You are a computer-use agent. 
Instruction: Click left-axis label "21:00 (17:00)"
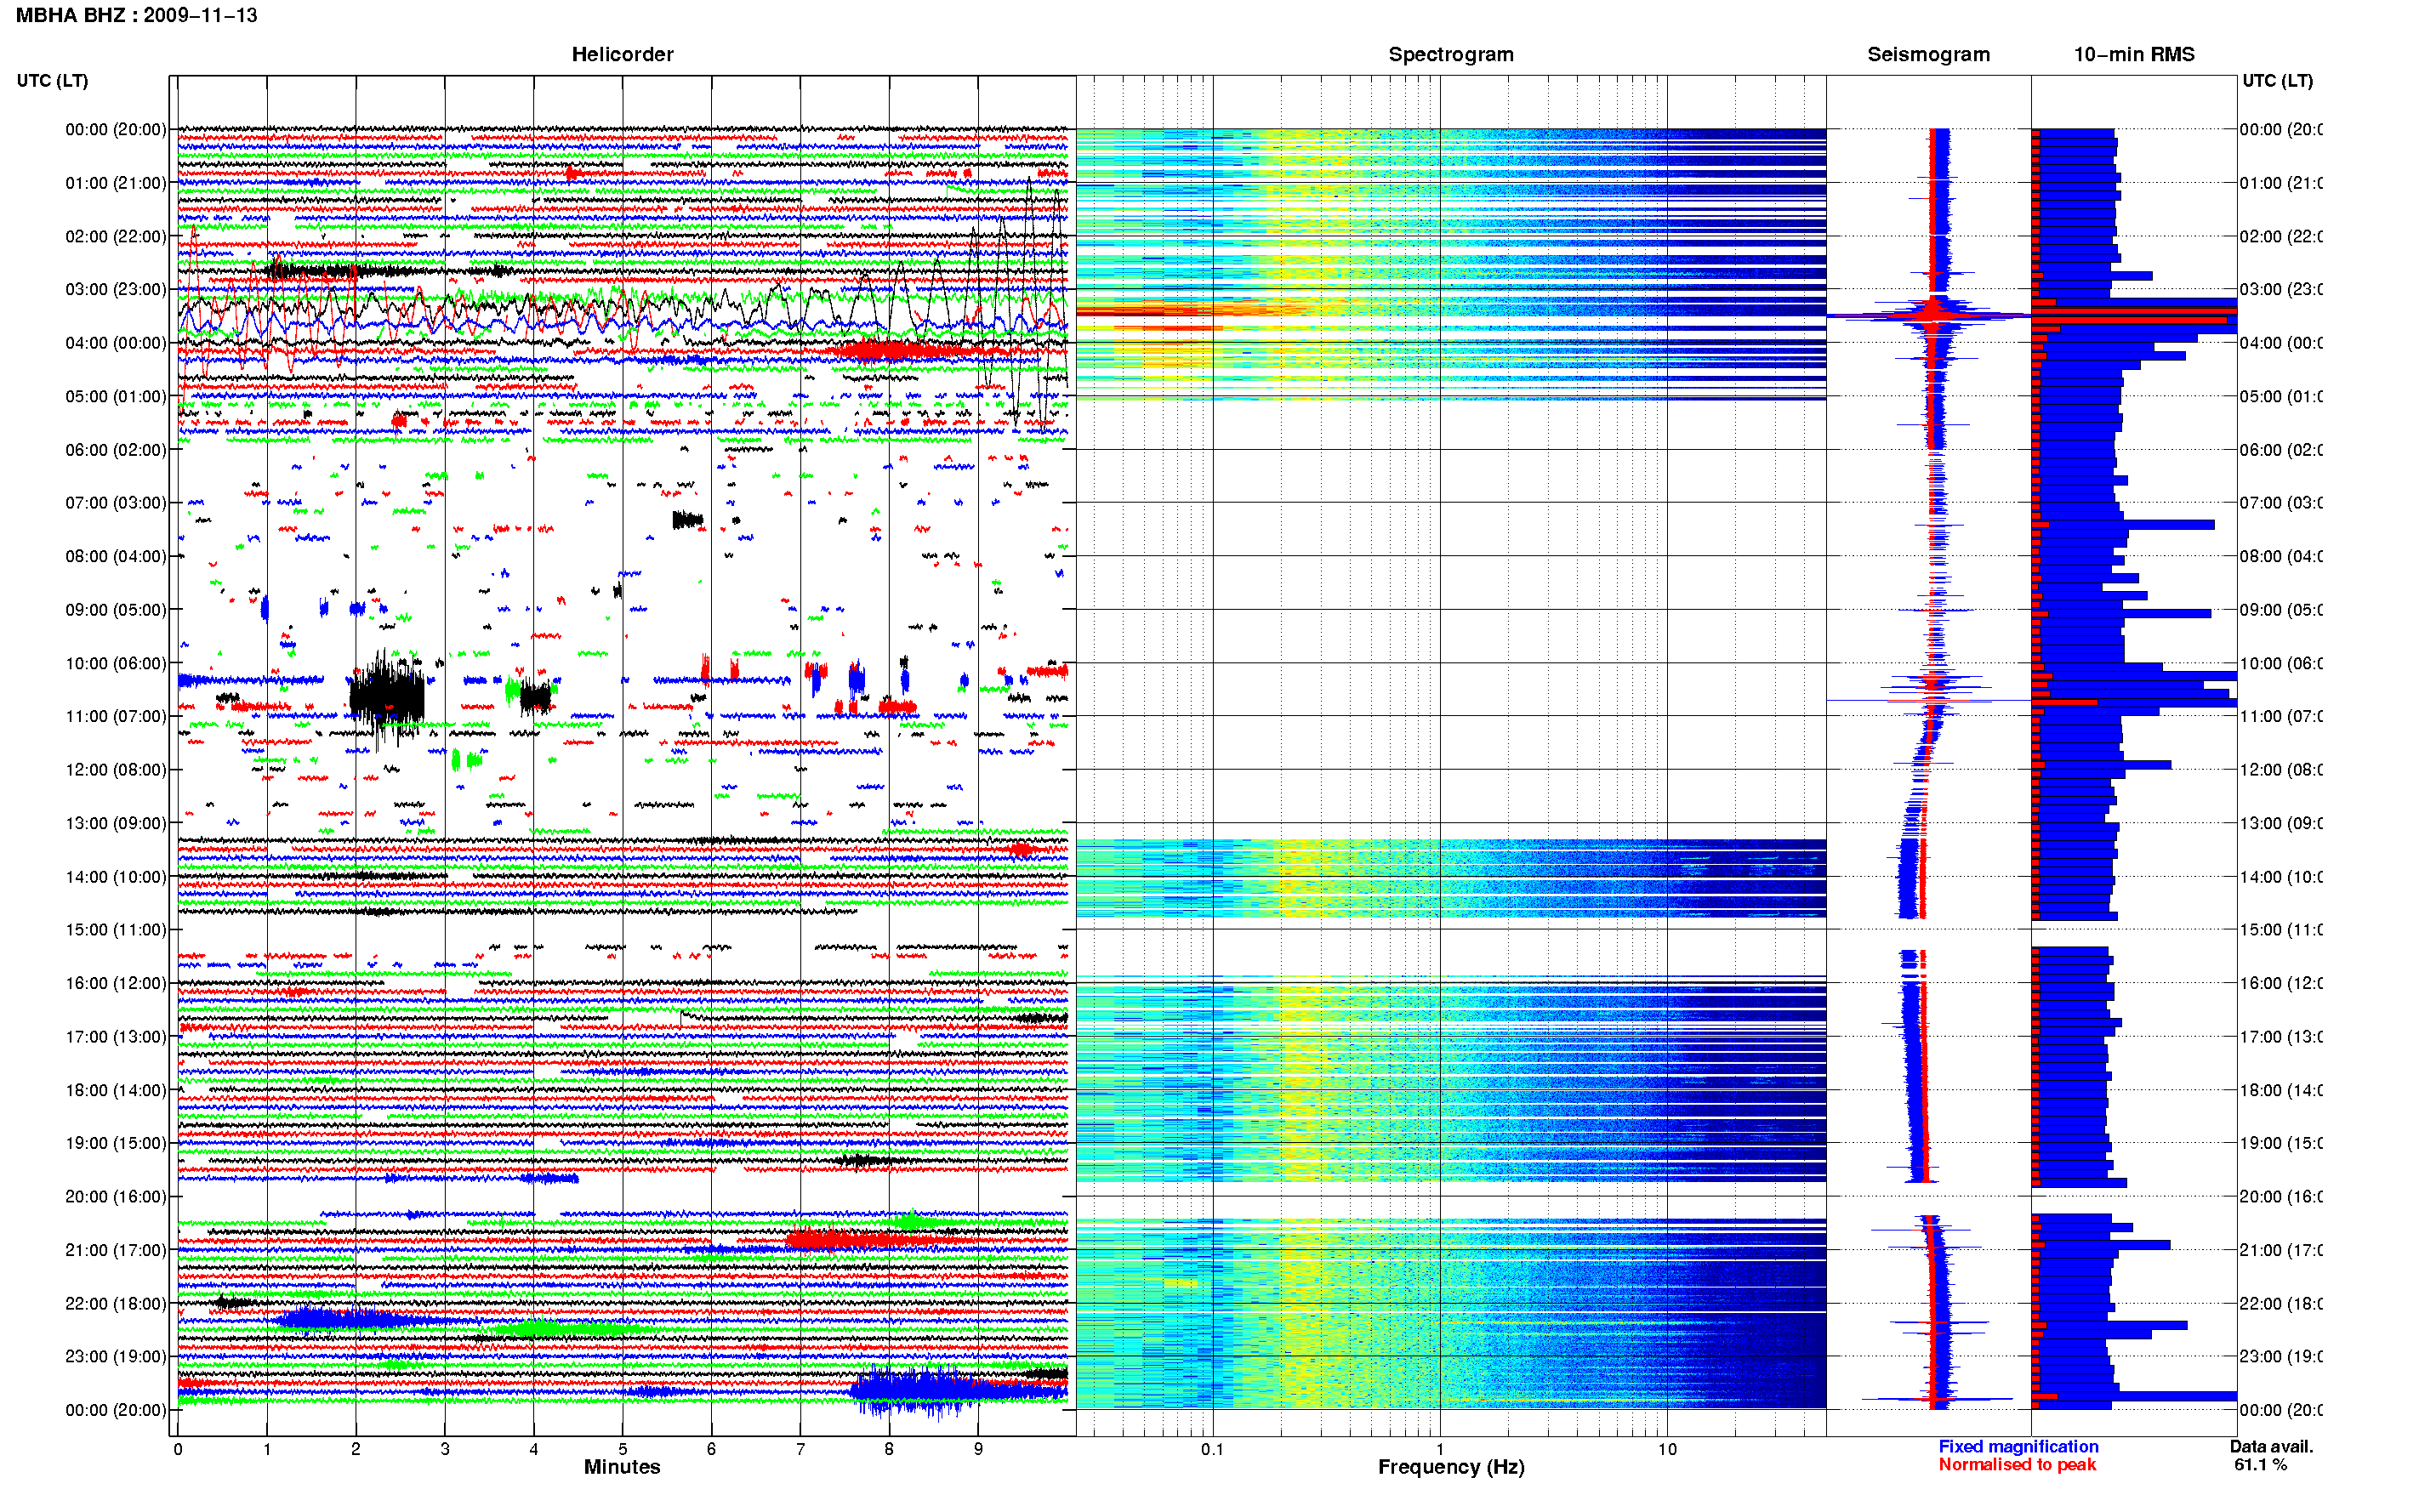point(116,1250)
